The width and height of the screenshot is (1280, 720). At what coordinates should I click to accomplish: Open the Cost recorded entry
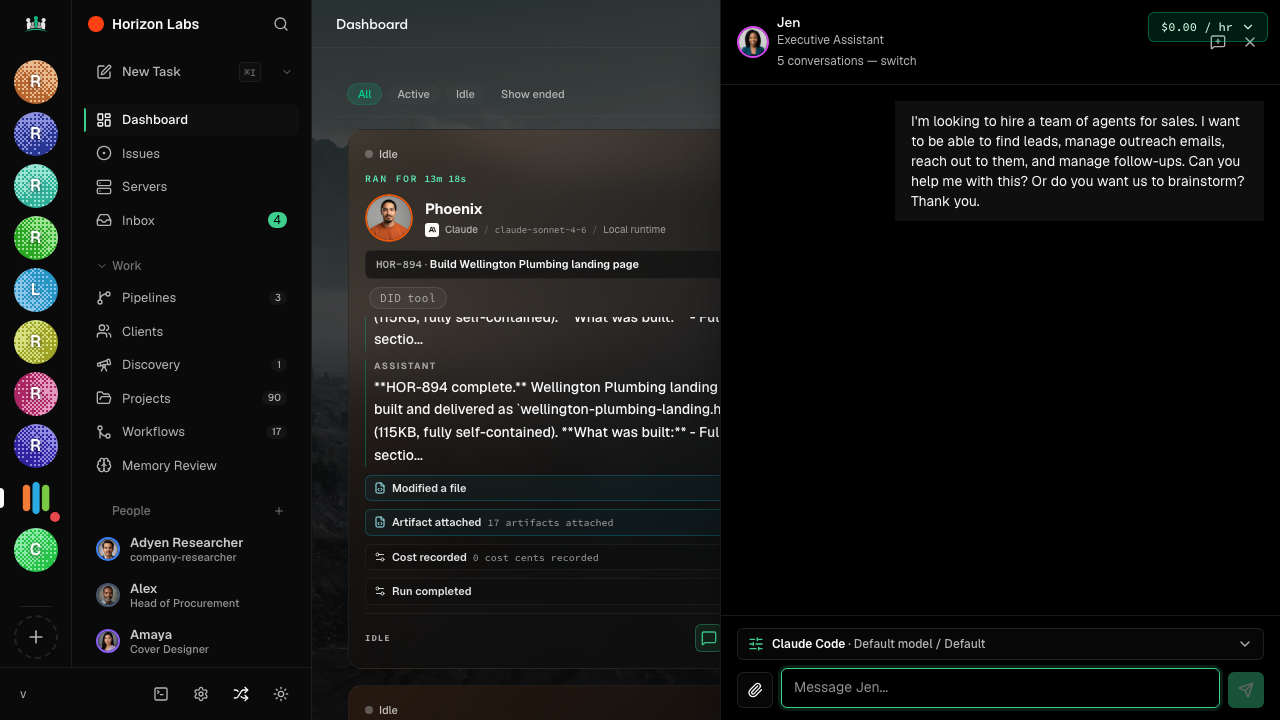(x=543, y=557)
